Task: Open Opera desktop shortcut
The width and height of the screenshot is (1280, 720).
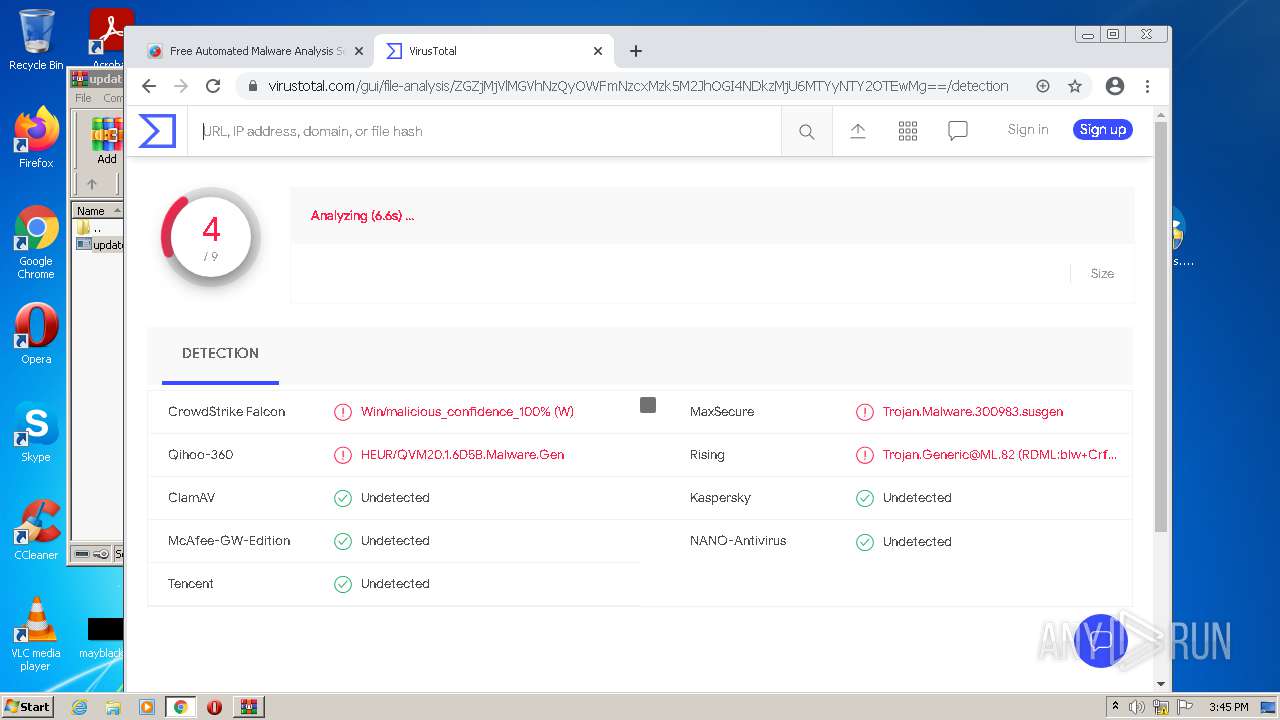Action: pyautogui.click(x=36, y=334)
